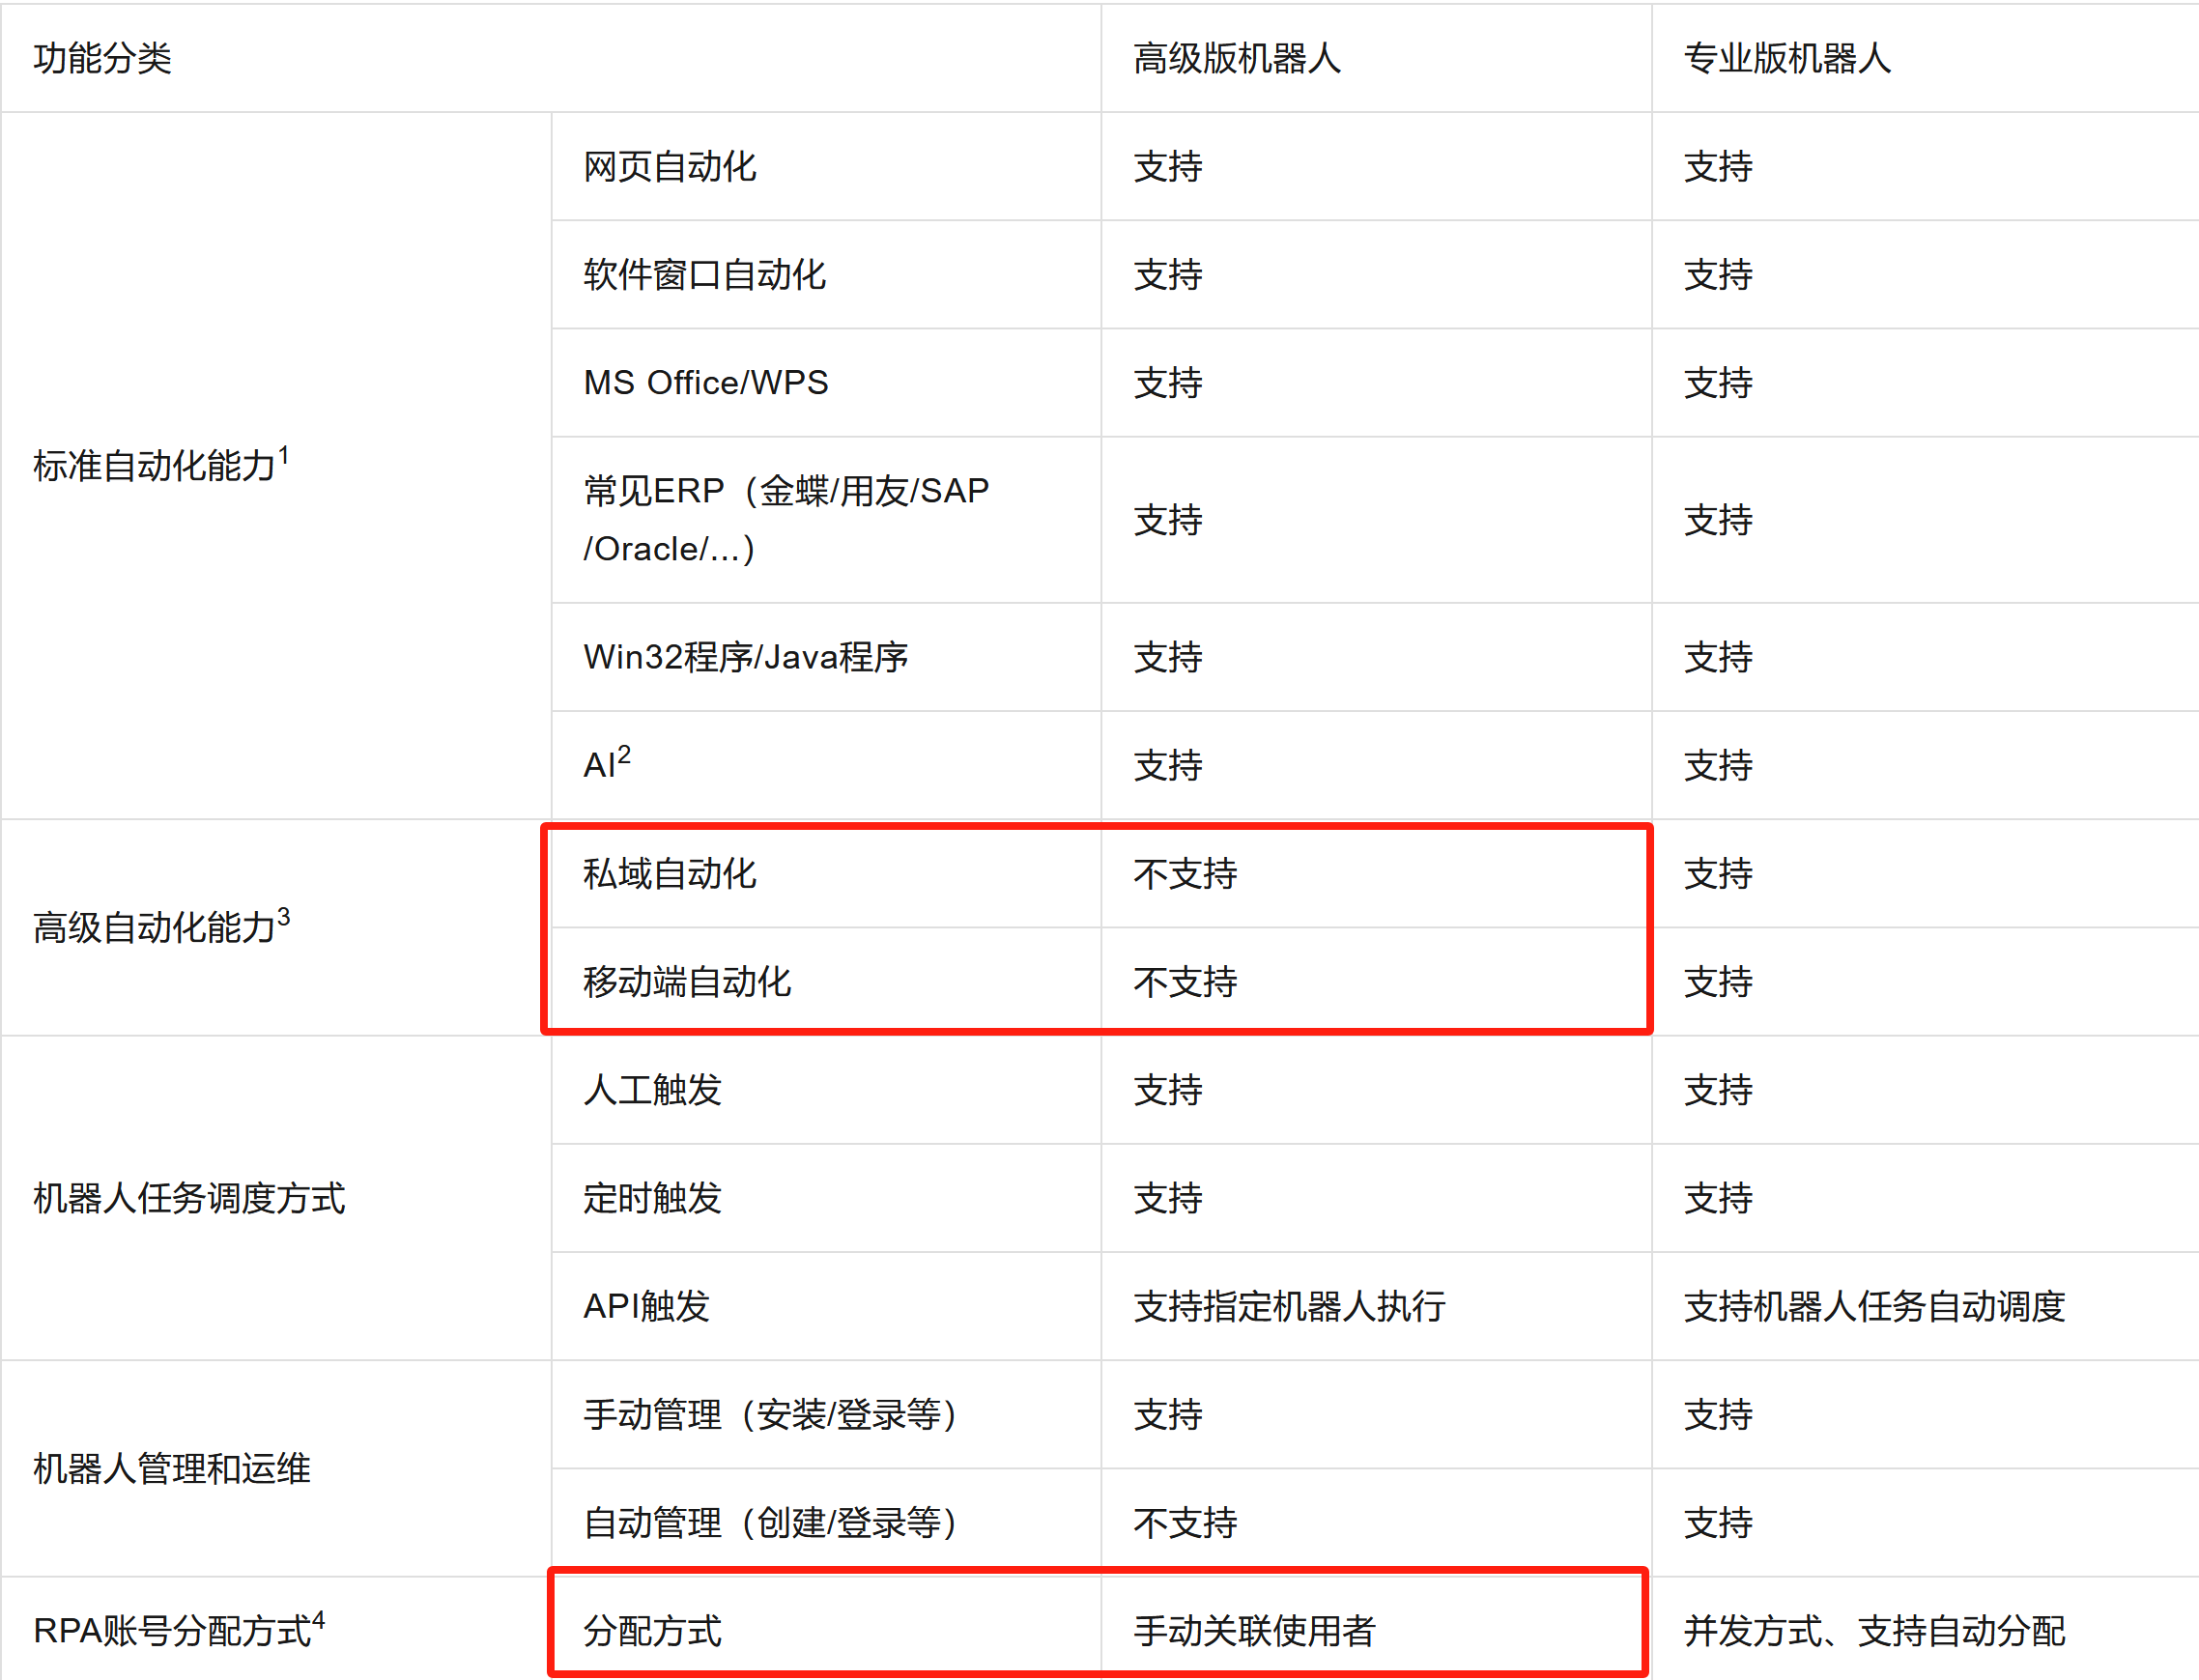Click 支持指定机器人执行 in API触发 row
The width and height of the screenshot is (2199, 1680).
[x=1288, y=1306]
